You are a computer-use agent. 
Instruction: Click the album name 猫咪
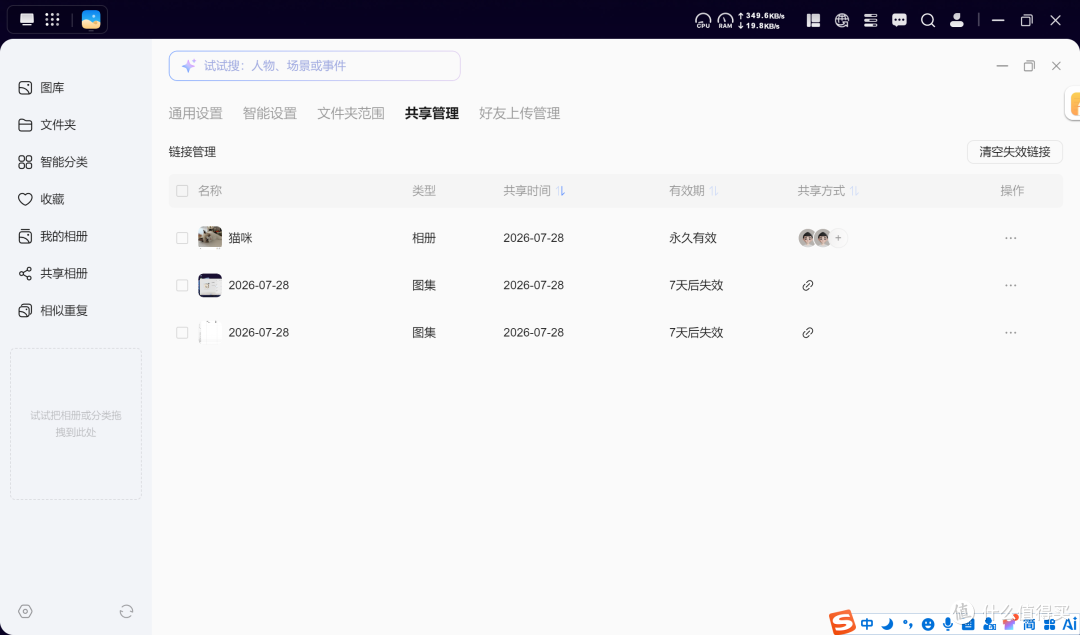[x=240, y=238]
